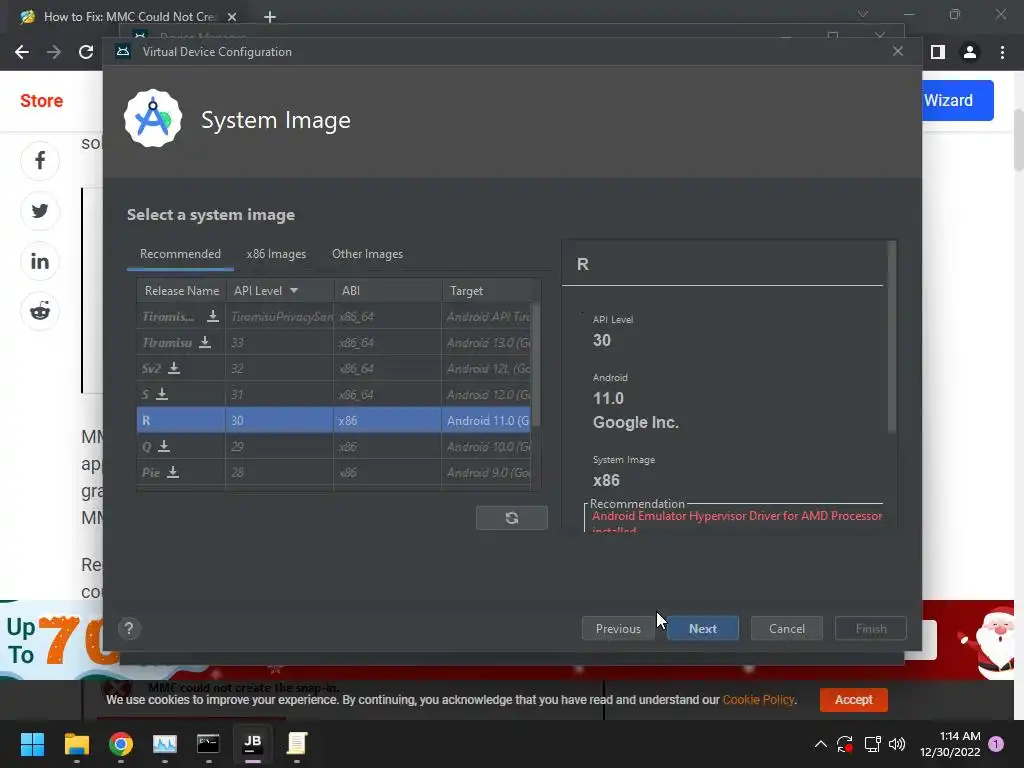Download the Pie API 28 image
This screenshot has width=1024, height=768.
173,472
